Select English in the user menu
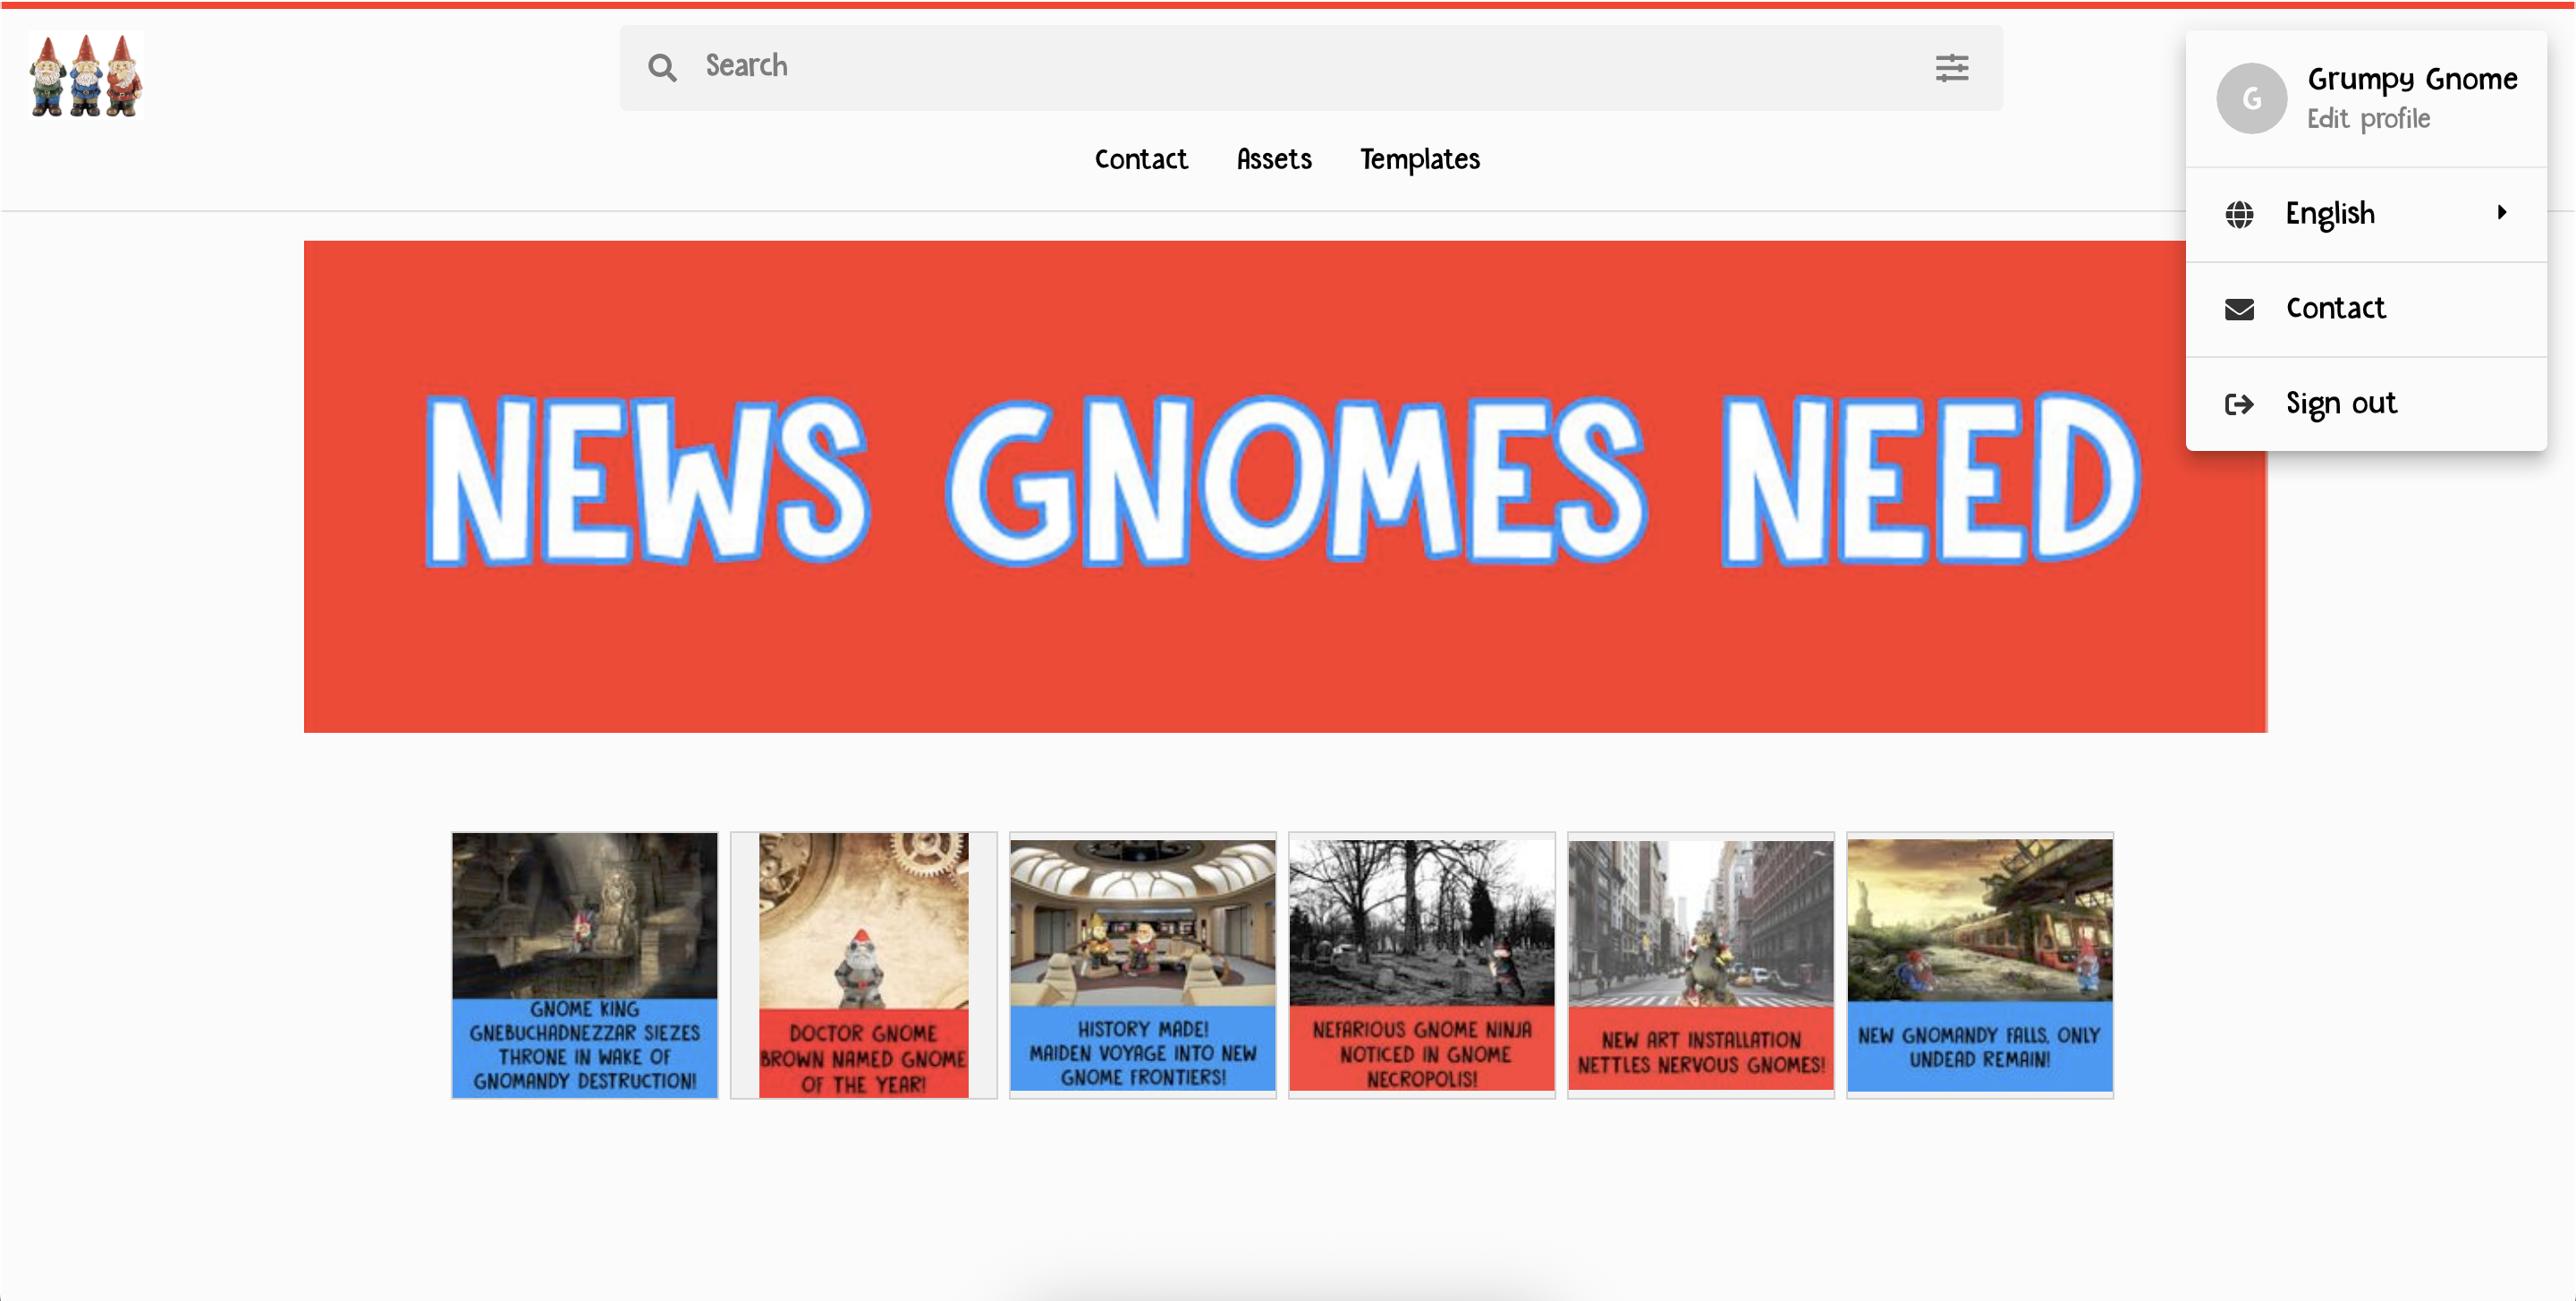 tap(2329, 214)
